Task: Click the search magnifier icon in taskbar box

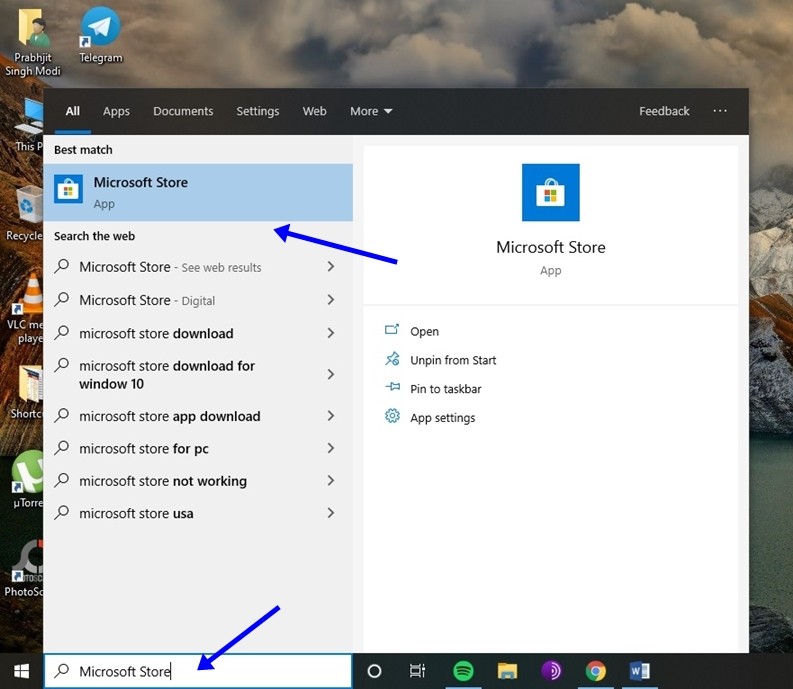Action: click(62, 670)
